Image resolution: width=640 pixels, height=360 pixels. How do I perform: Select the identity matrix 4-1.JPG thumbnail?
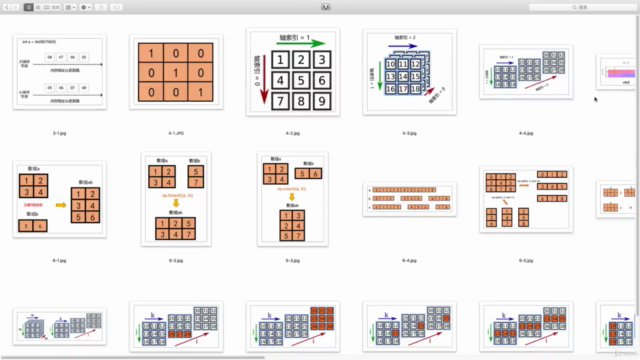tap(176, 72)
